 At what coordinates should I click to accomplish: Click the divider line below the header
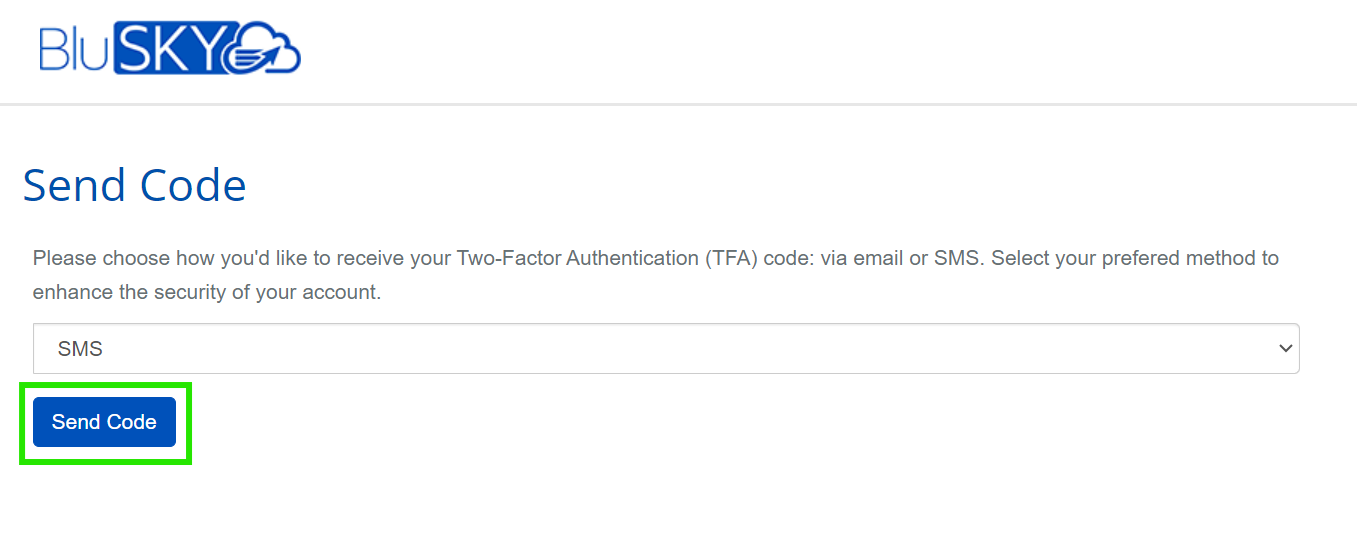[x=678, y=104]
